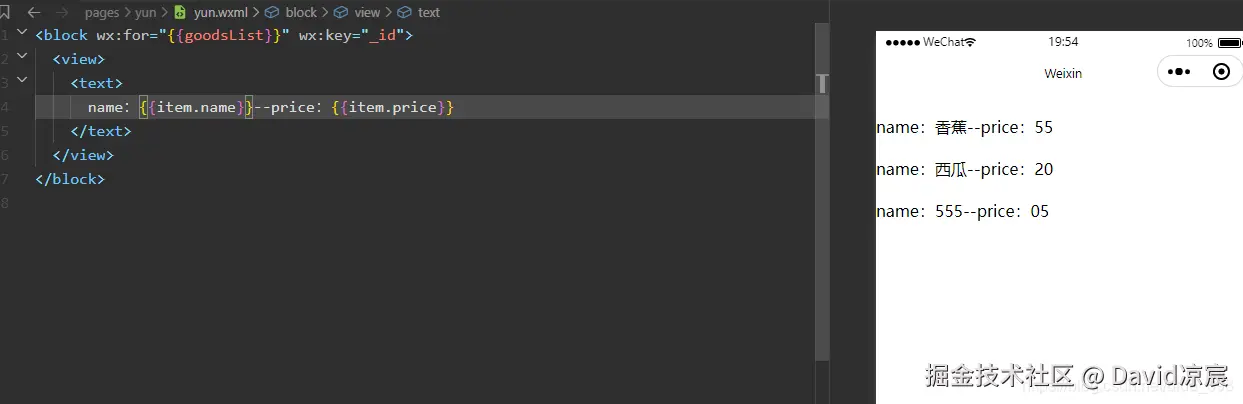Click the editor vertical scrollbar
Screen dimensions: 1243x404
click(822, 200)
